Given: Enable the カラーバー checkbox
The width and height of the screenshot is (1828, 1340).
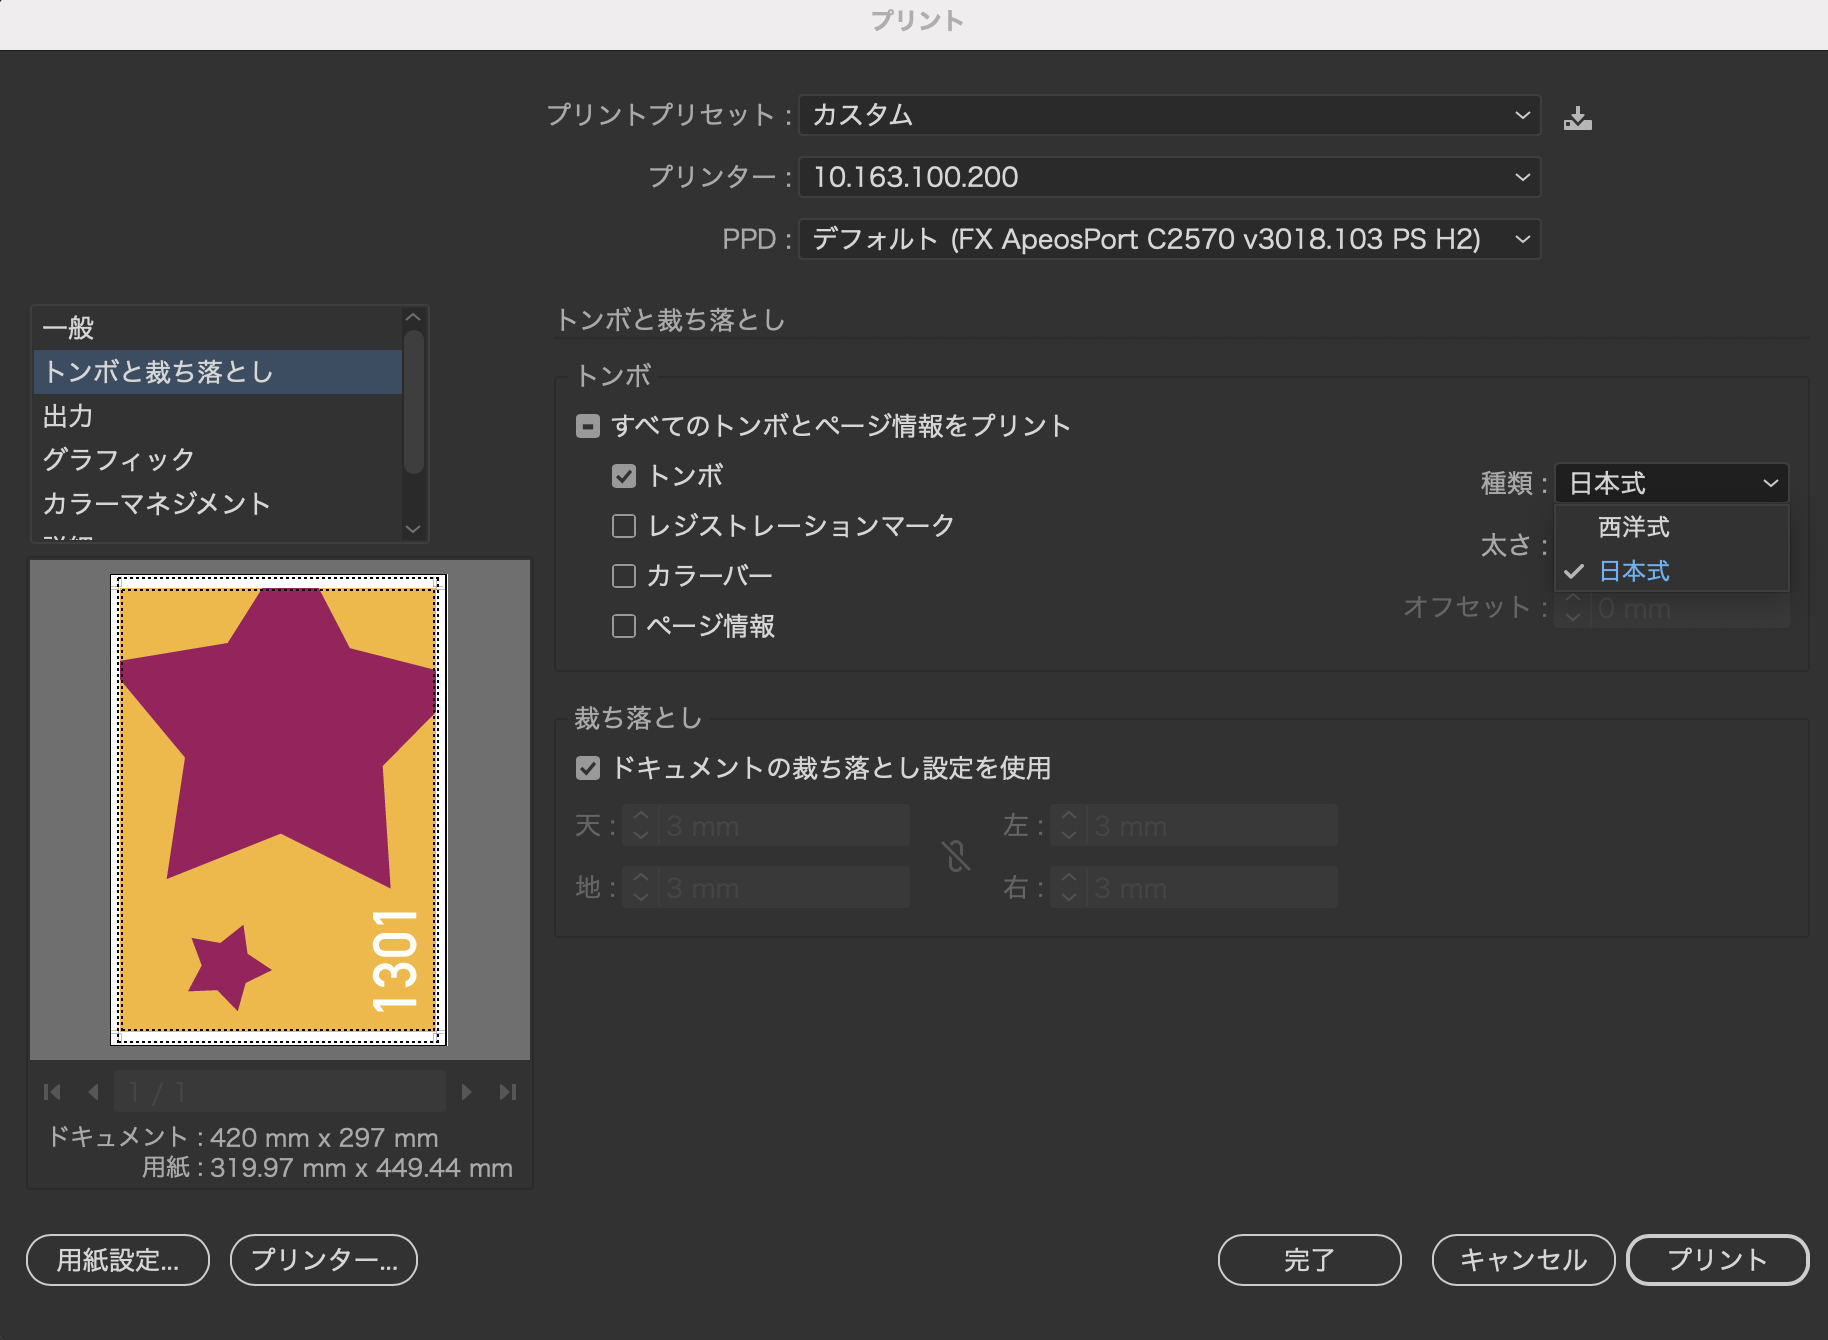Looking at the screenshot, I should pyautogui.click(x=624, y=576).
